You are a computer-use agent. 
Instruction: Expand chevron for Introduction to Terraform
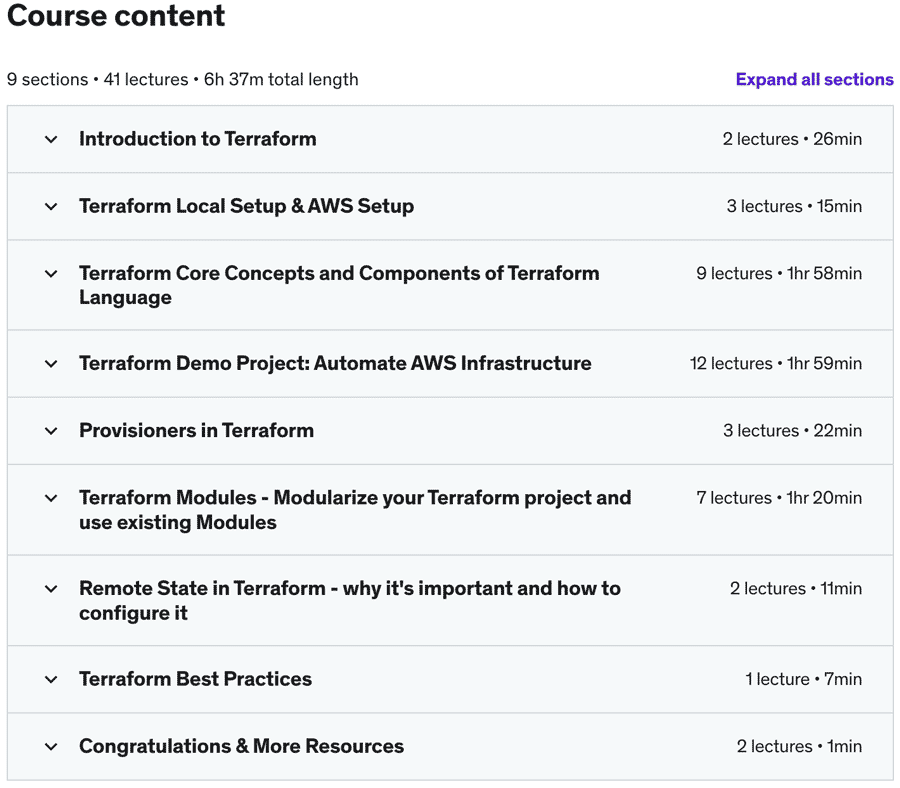pos(51,139)
